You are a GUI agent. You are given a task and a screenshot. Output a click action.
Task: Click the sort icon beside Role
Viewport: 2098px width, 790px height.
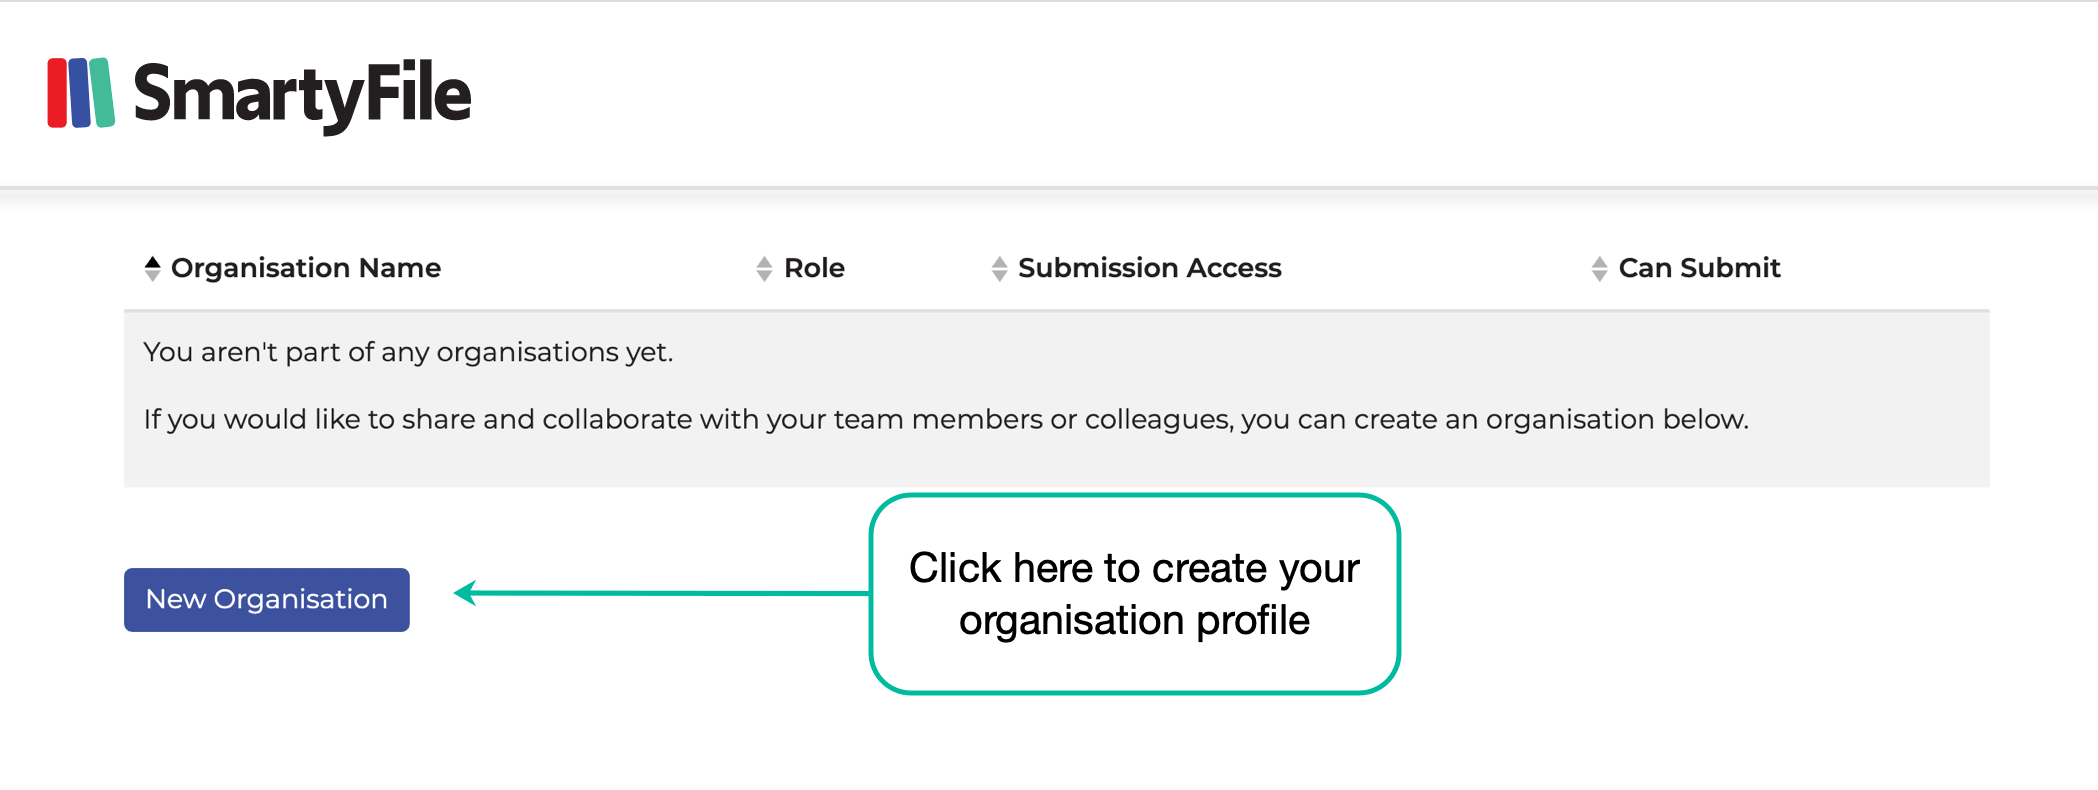coord(764,267)
